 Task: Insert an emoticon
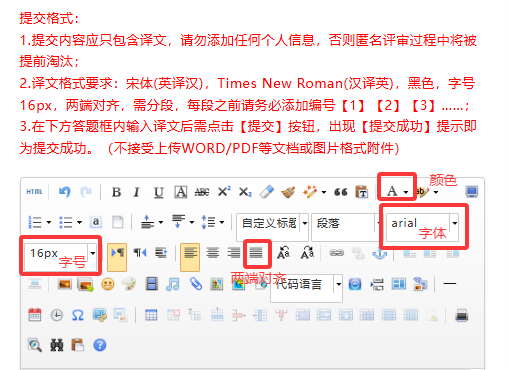(x=108, y=284)
